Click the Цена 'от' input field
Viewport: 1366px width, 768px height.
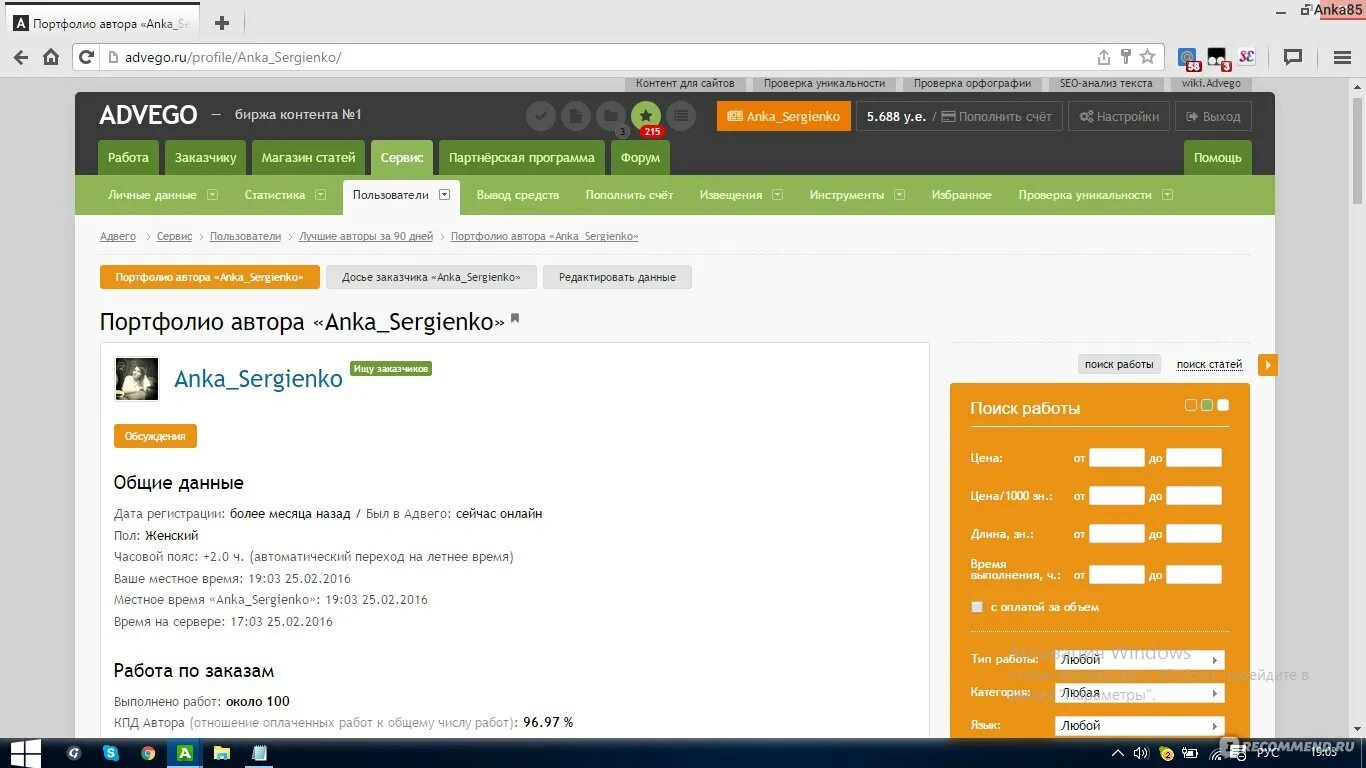[1116, 458]
